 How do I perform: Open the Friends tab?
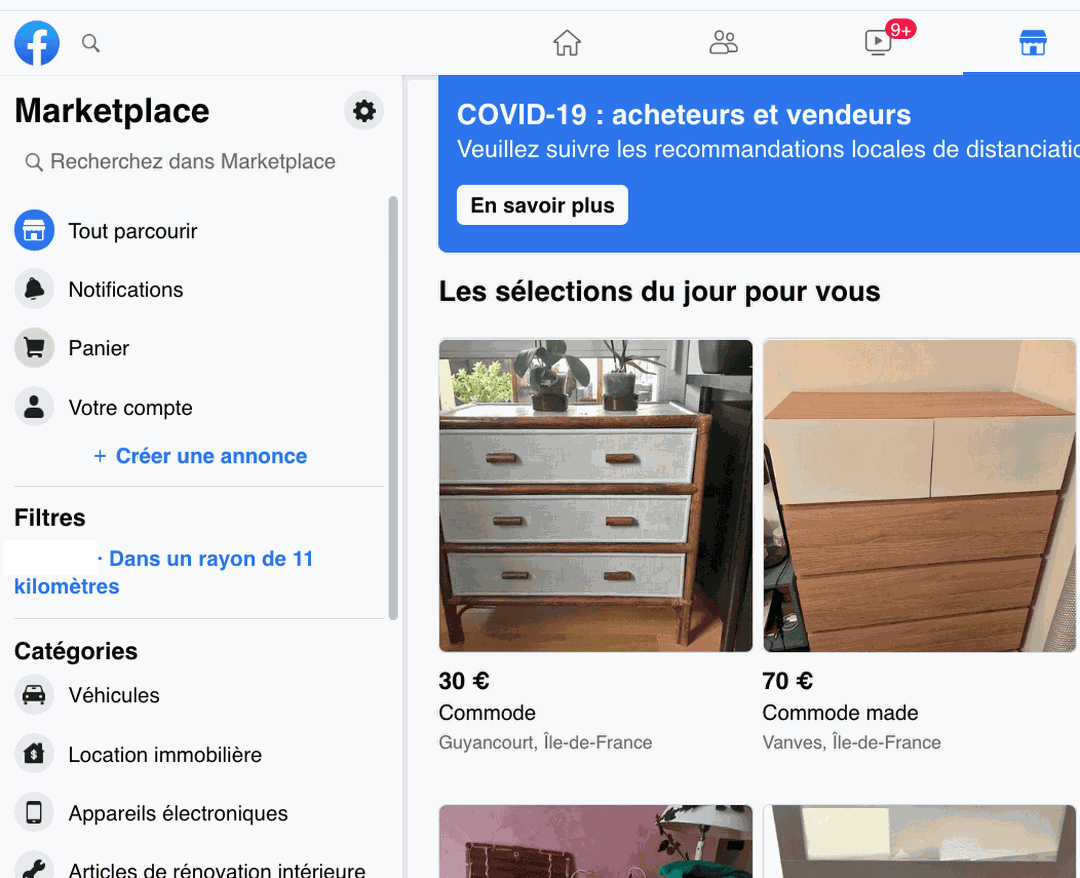tap(723, 43)
